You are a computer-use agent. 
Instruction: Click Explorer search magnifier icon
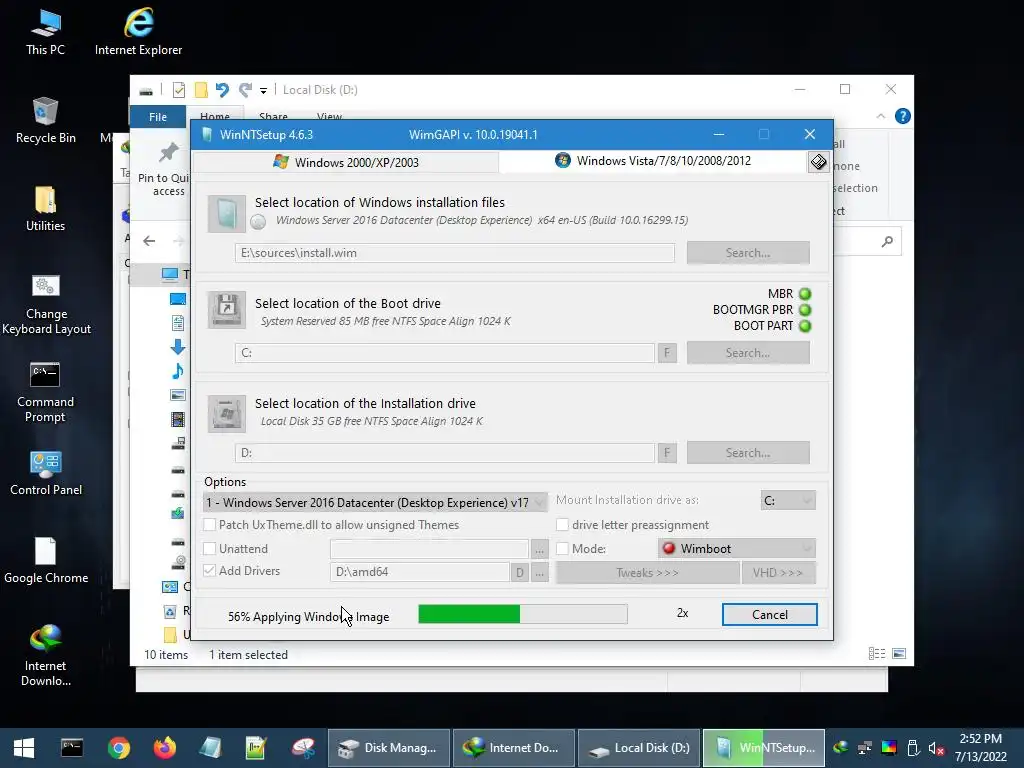click(x=887, y=242)
